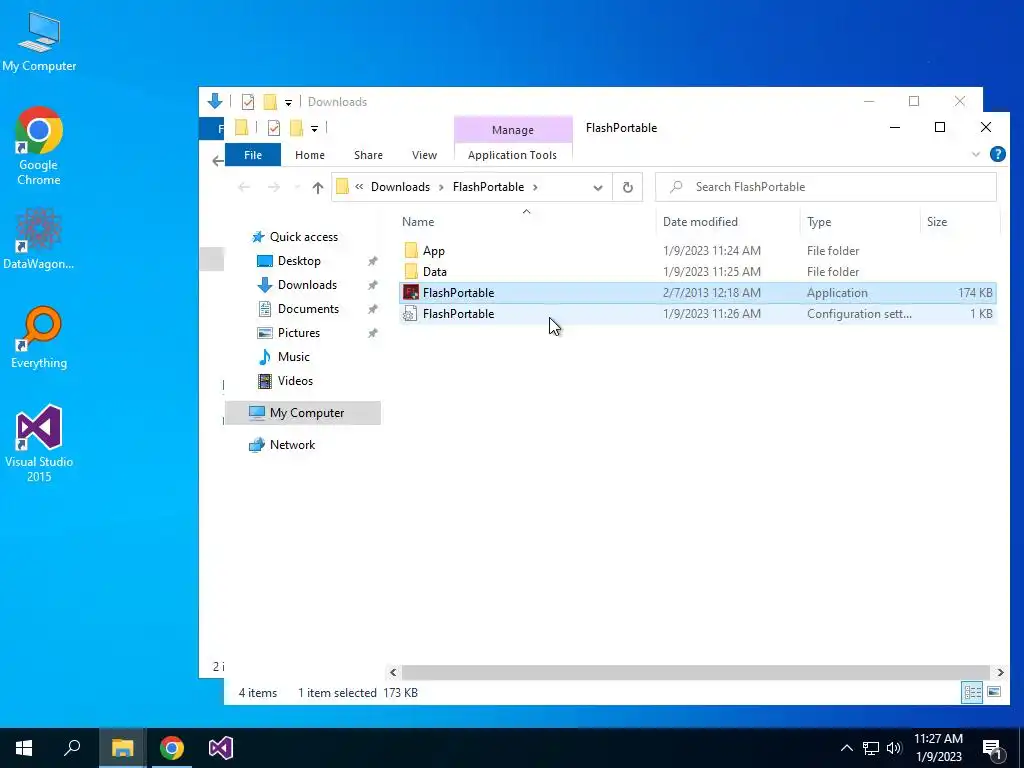1024x768 pixels.
Task: Click the Search FlashPortable field
Action: coord(825,187)
